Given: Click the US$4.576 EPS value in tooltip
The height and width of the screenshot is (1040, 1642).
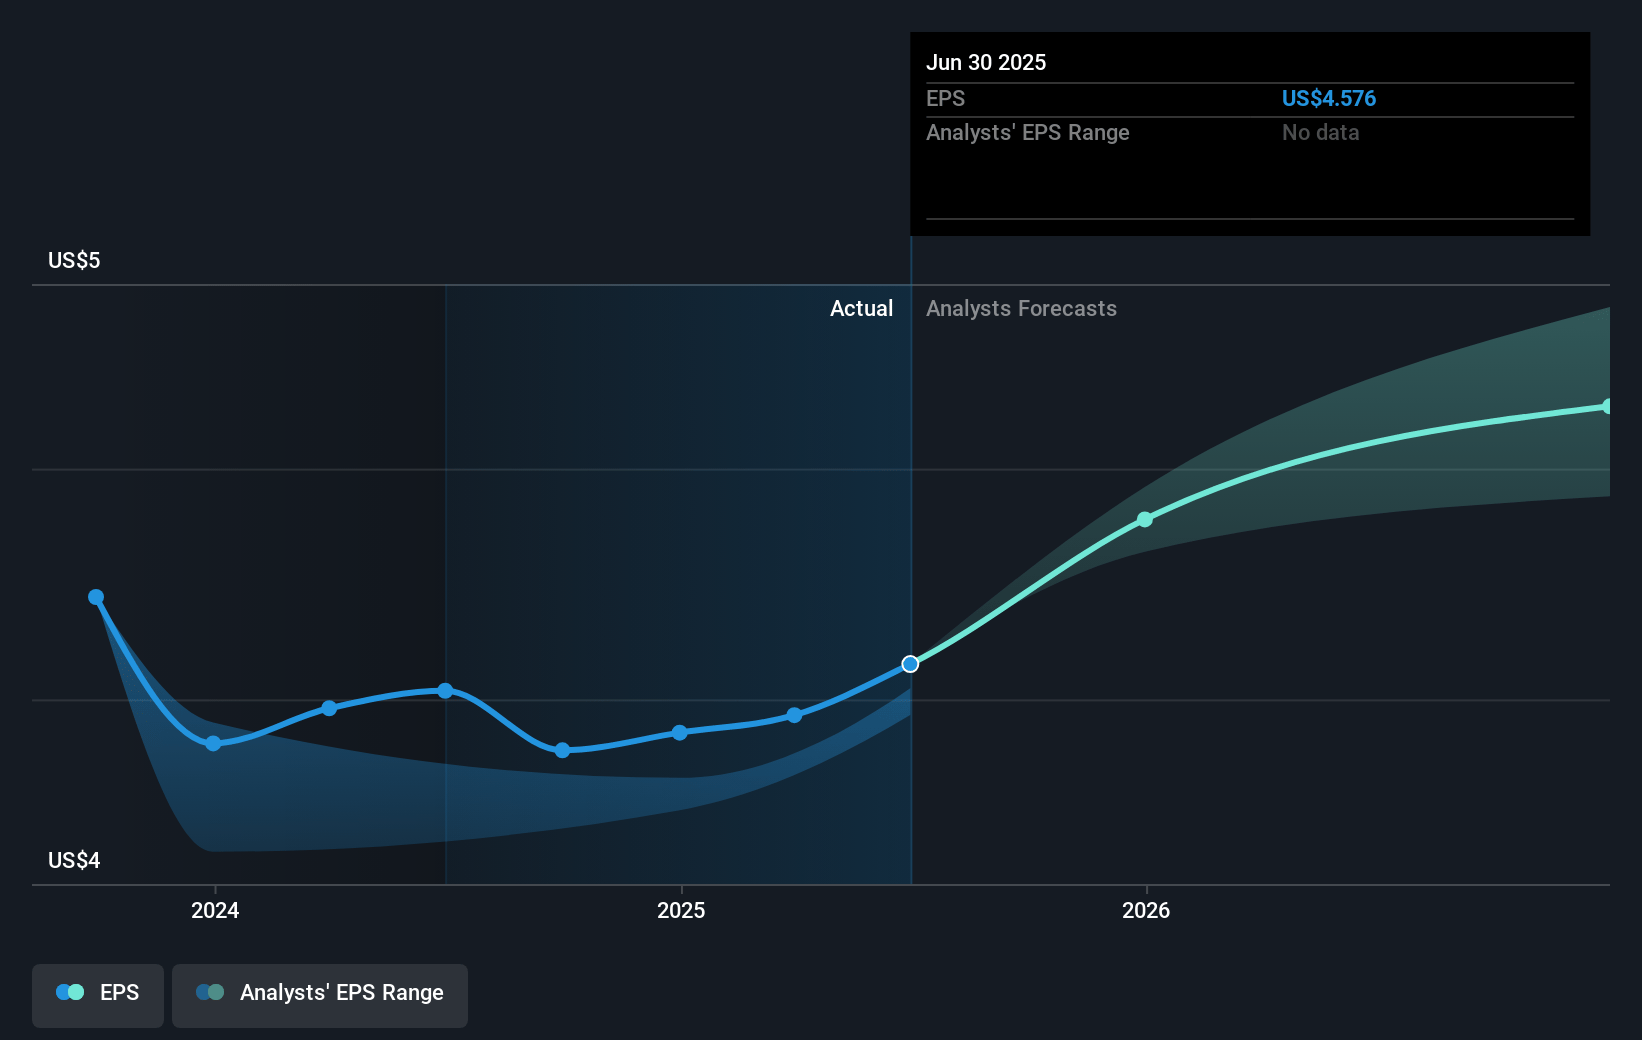Looking at the screenshot, I should [x=1328, y=98].
